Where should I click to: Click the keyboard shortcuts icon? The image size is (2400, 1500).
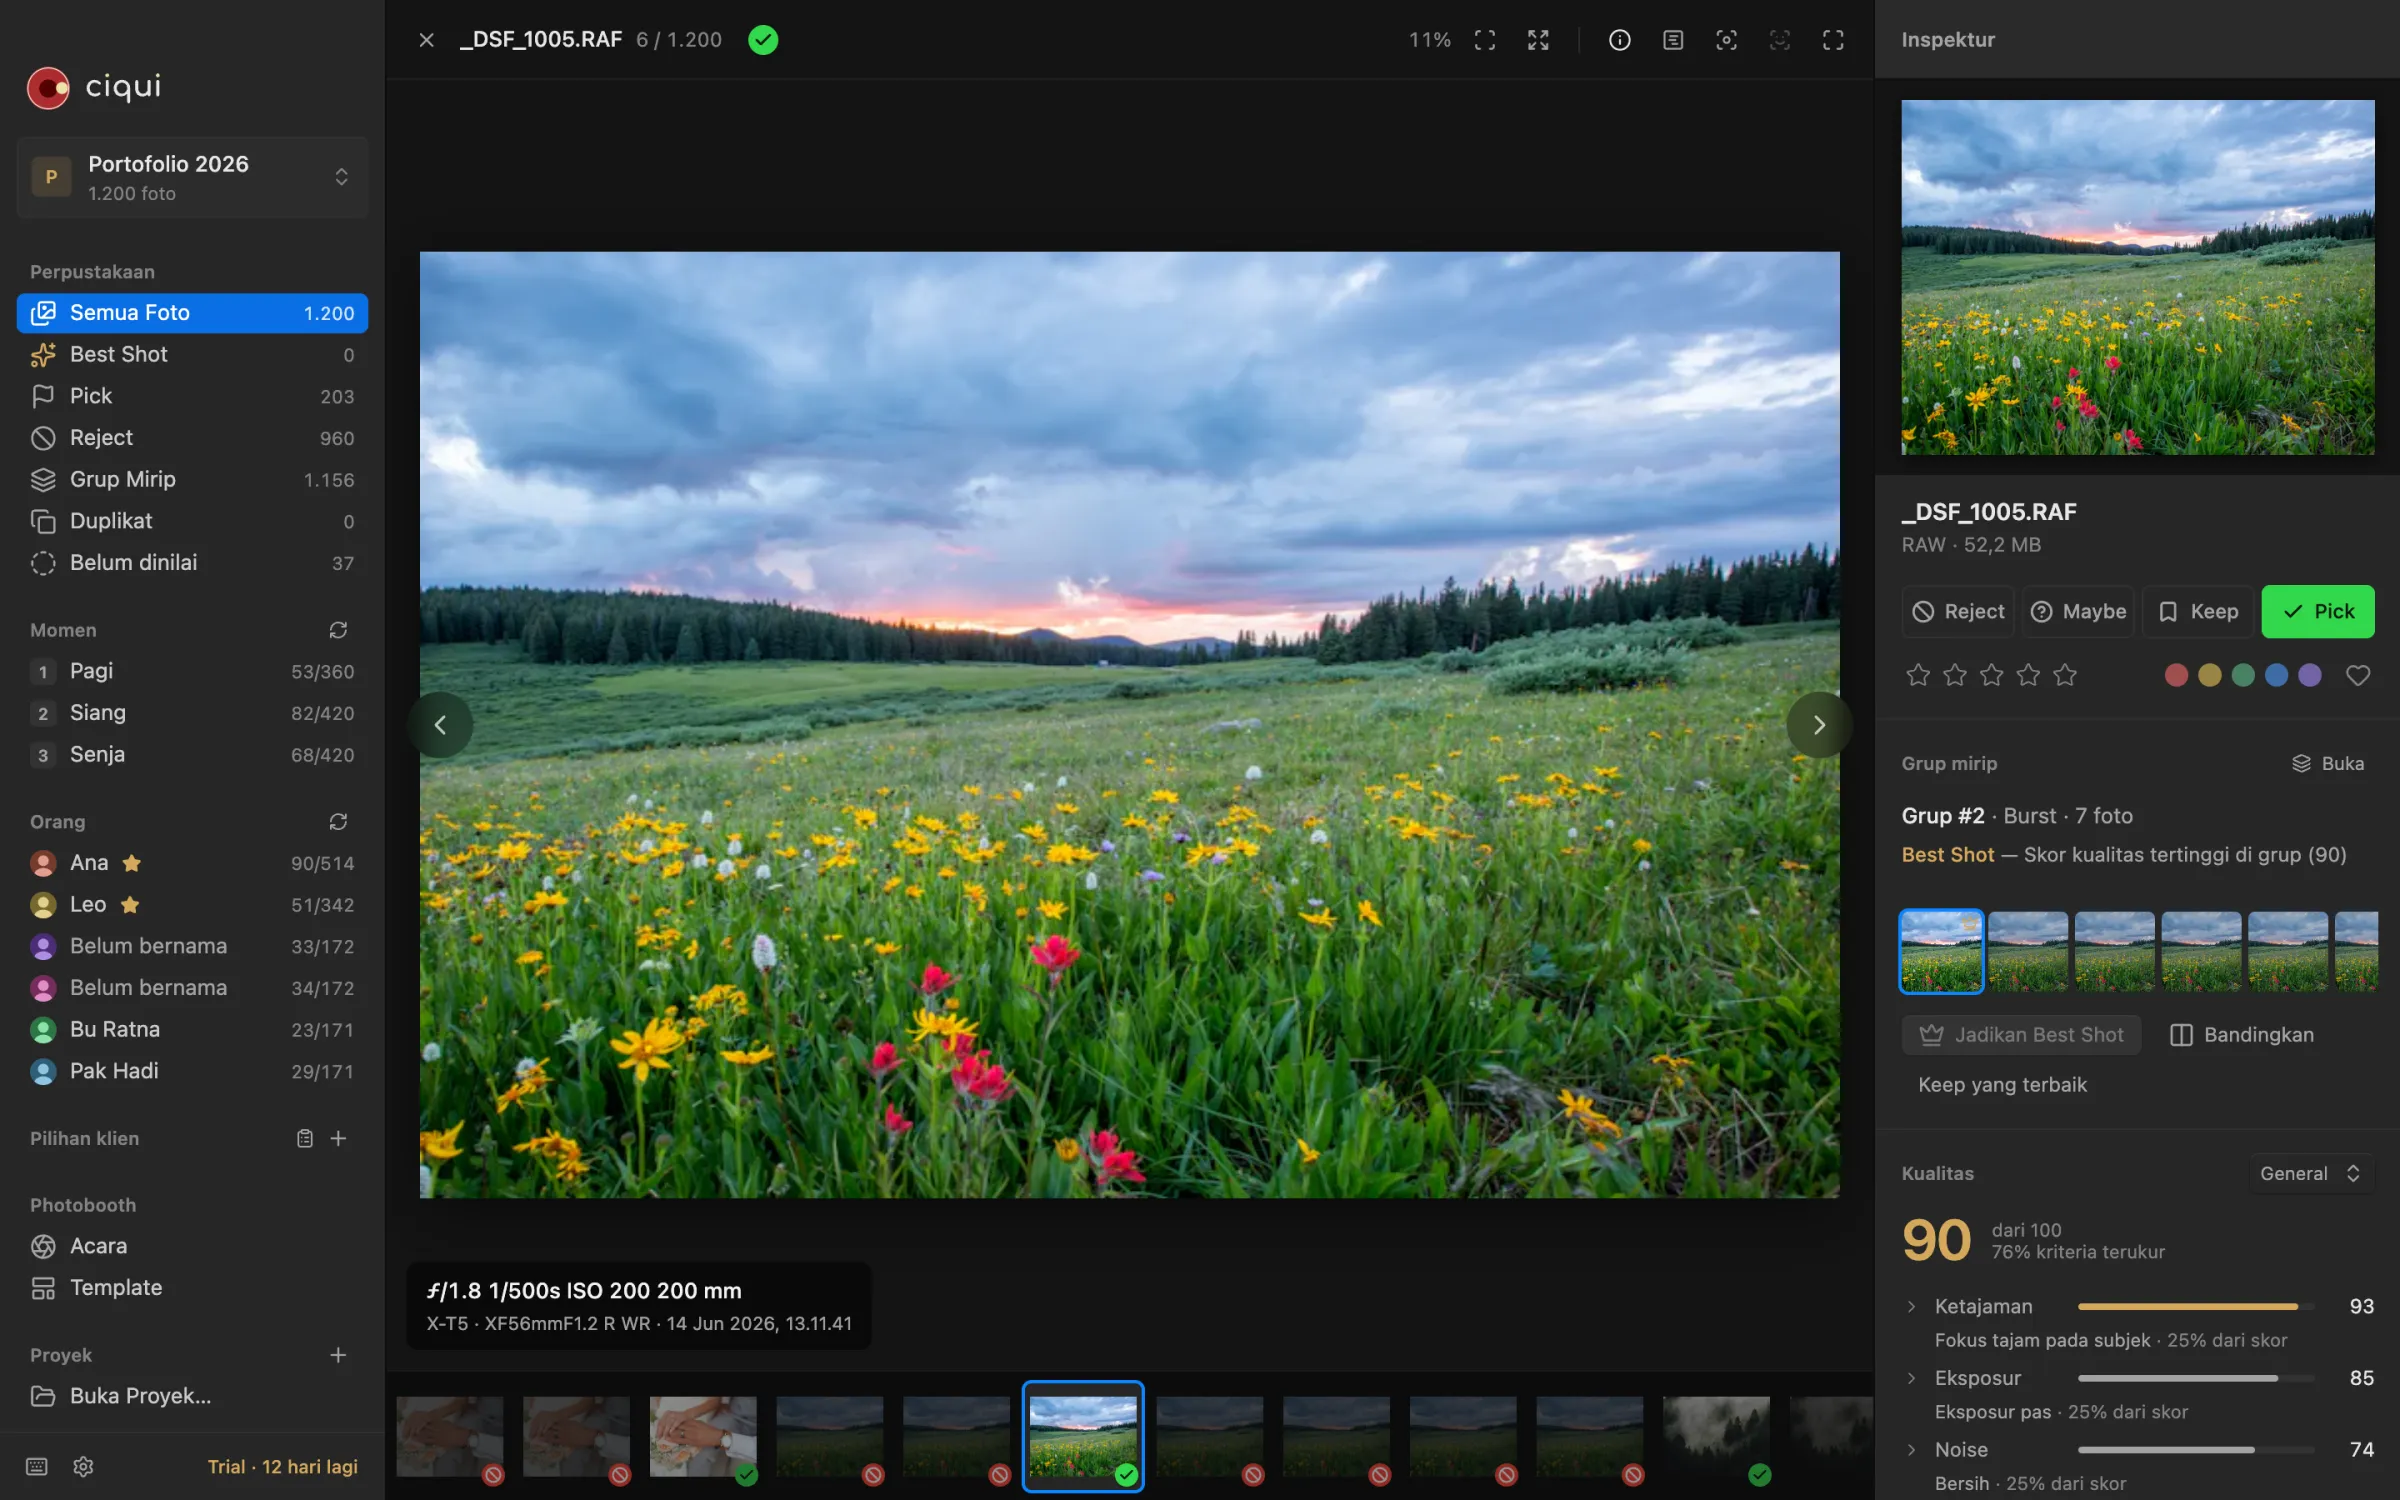37,1466
